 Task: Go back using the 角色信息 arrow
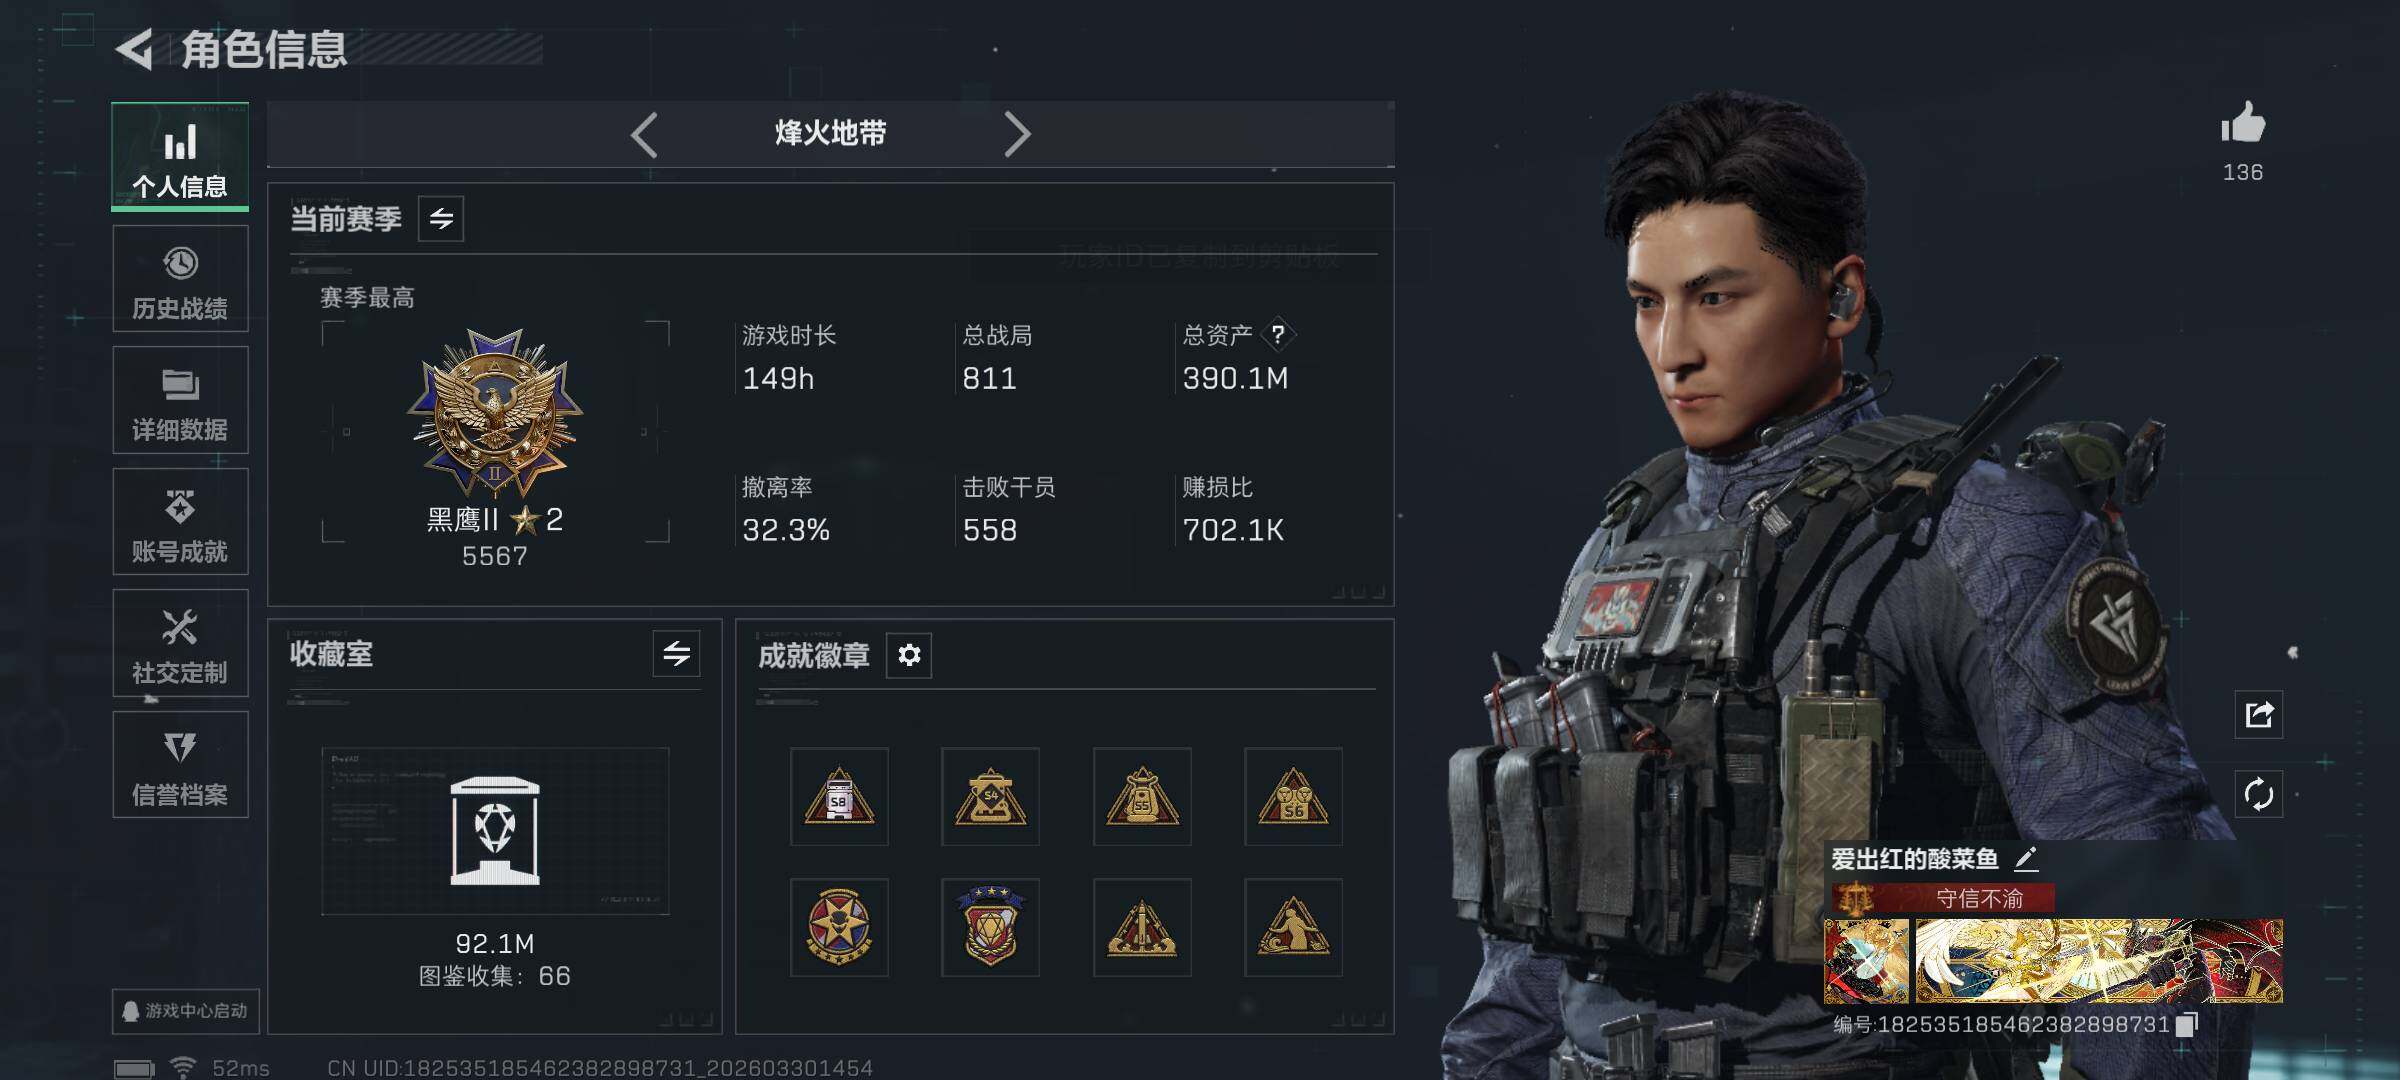135,49
